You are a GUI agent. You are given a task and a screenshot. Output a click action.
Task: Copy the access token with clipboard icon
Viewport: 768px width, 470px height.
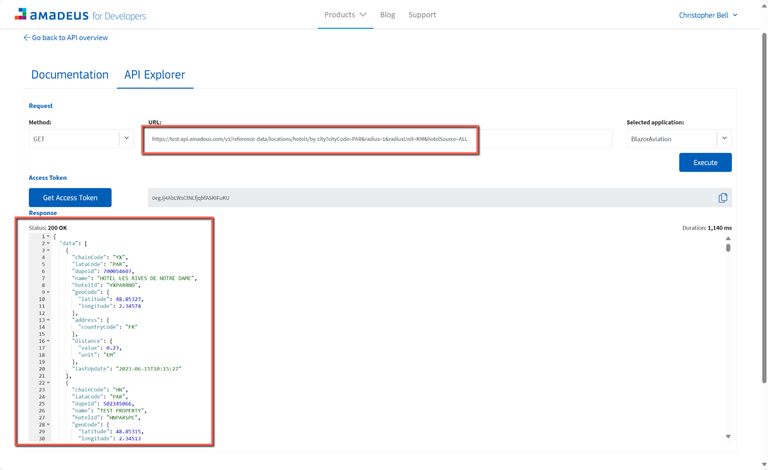point(722,198)
